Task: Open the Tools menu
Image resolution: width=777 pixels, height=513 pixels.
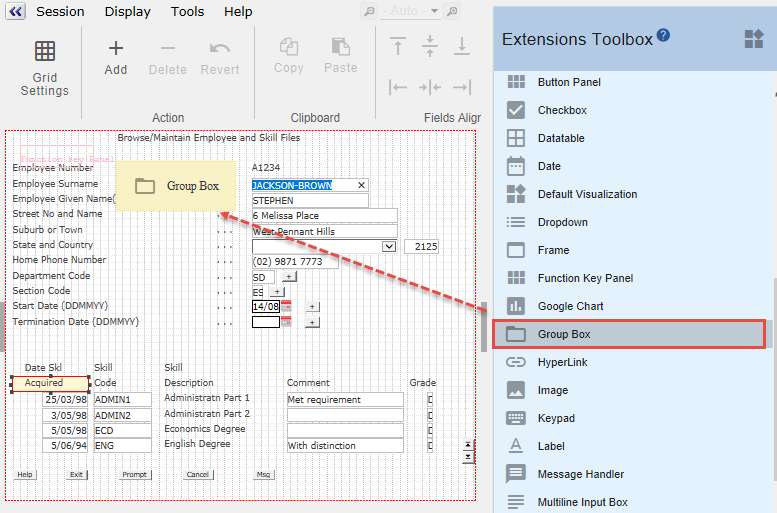Action: coord(187,11)
